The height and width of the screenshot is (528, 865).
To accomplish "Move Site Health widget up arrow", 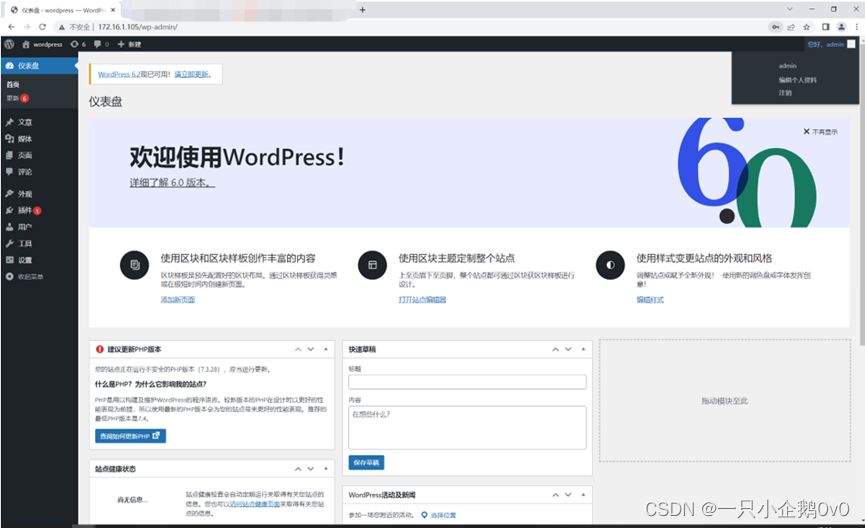I will pos(298,469).
